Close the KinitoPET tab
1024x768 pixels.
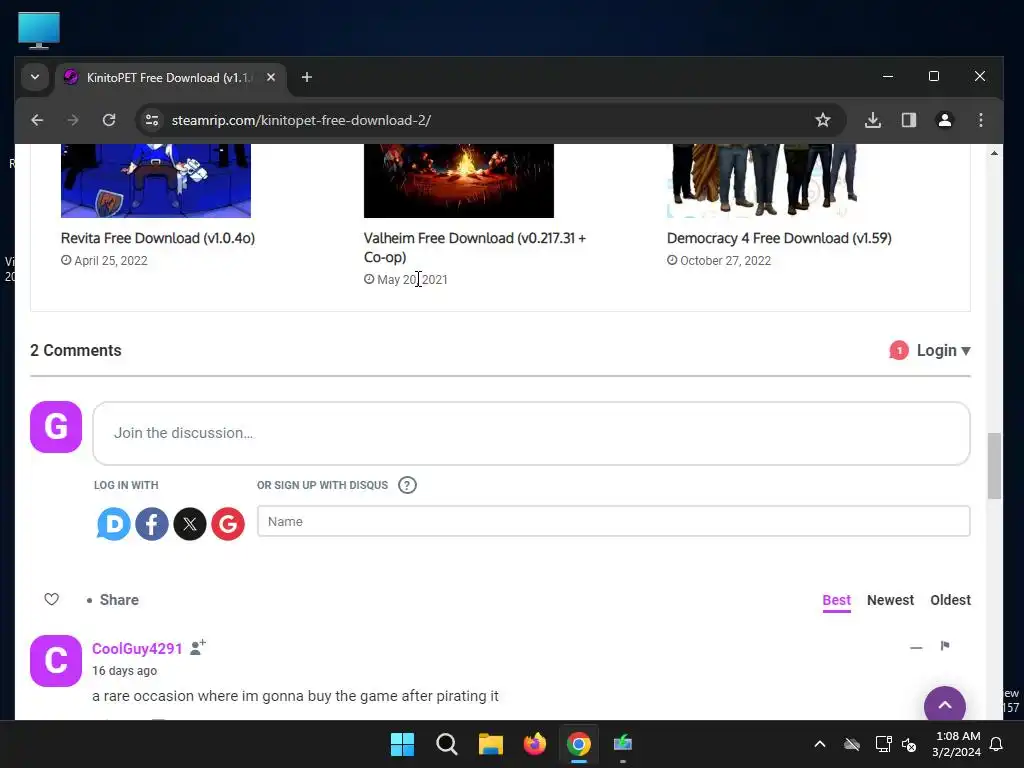click(271, 77)
